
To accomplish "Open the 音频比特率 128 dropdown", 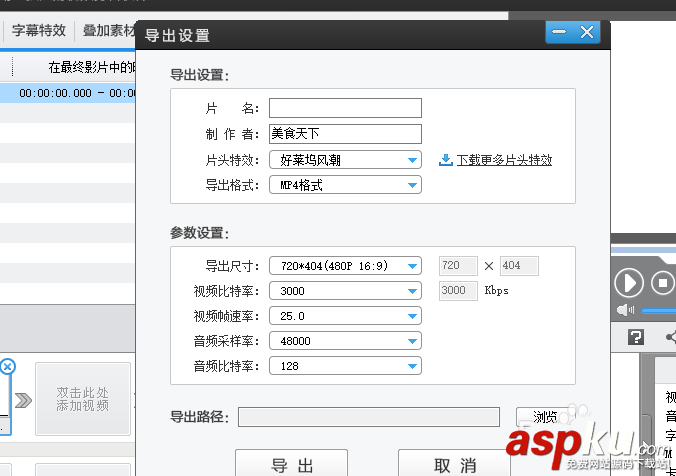I will coord(345,366).
